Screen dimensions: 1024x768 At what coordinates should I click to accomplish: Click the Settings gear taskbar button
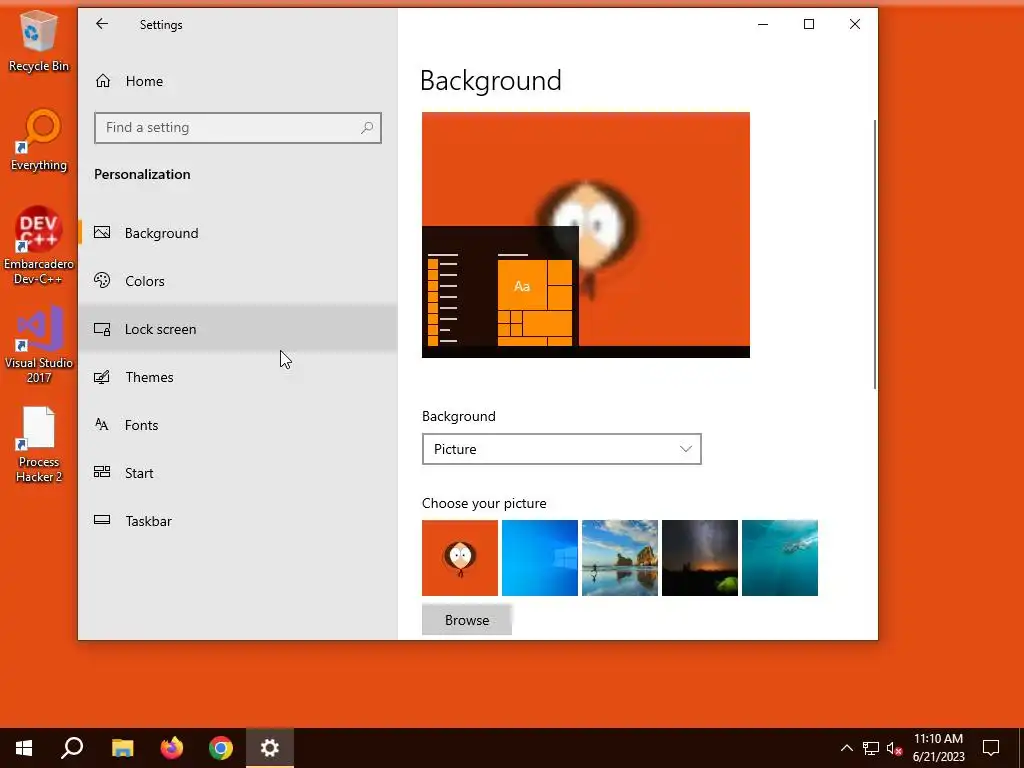click(270, 748)
